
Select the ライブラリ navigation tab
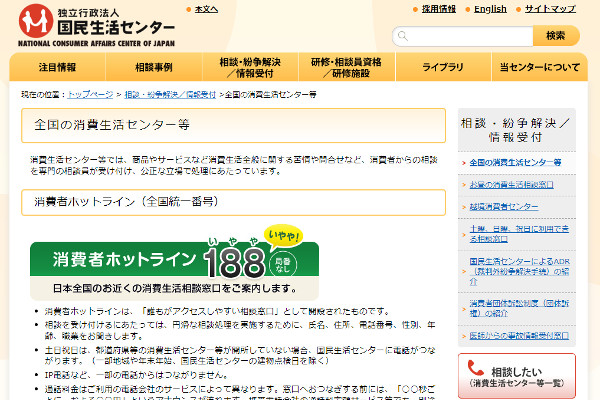coord(443,67)
